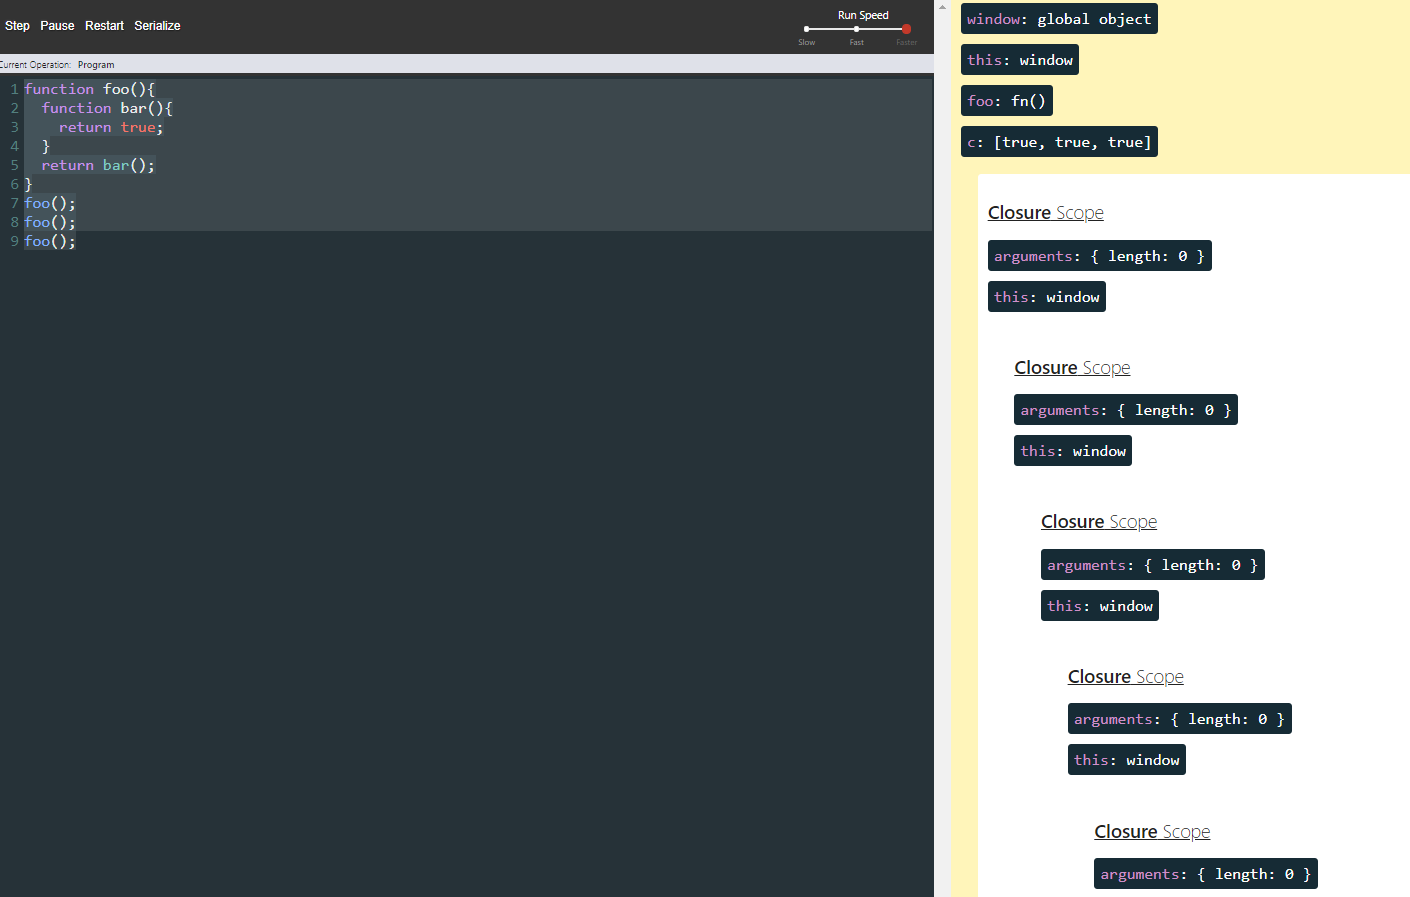Viewport: 1410px width, 897px height.
Task: Click 'return true;' on line 3
Action: 111,127
